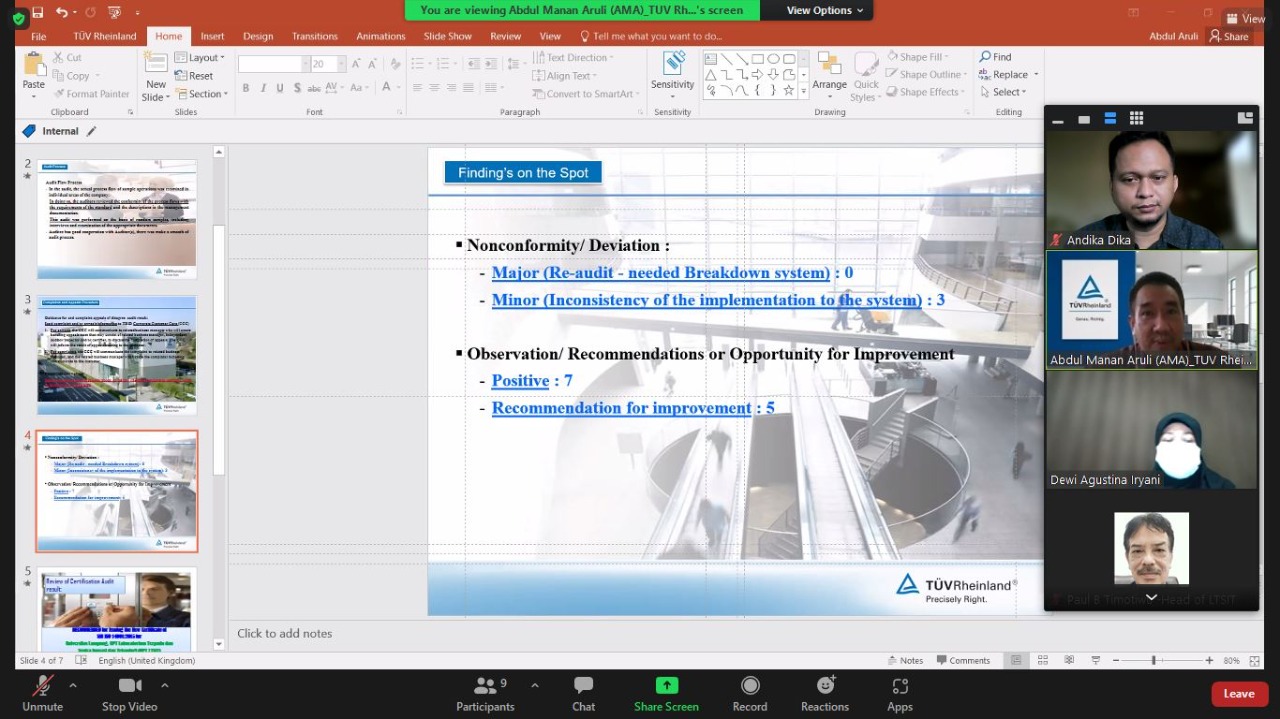Leave the meeting with Leave button
This screenshot has height=719, width=1280.
pyautogui.click(x=1239, y=694)
